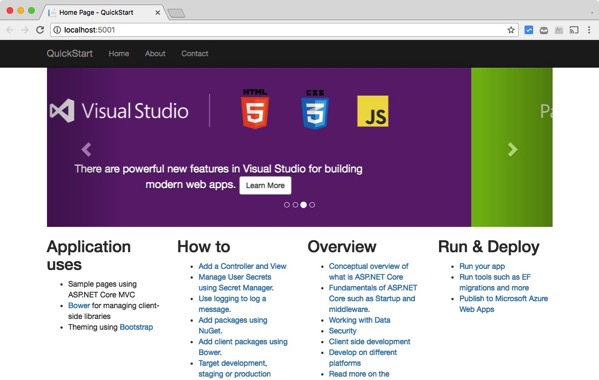The image size is (599, 380).
Task: Go to previous carousel slide
Action: pos(86,149)
